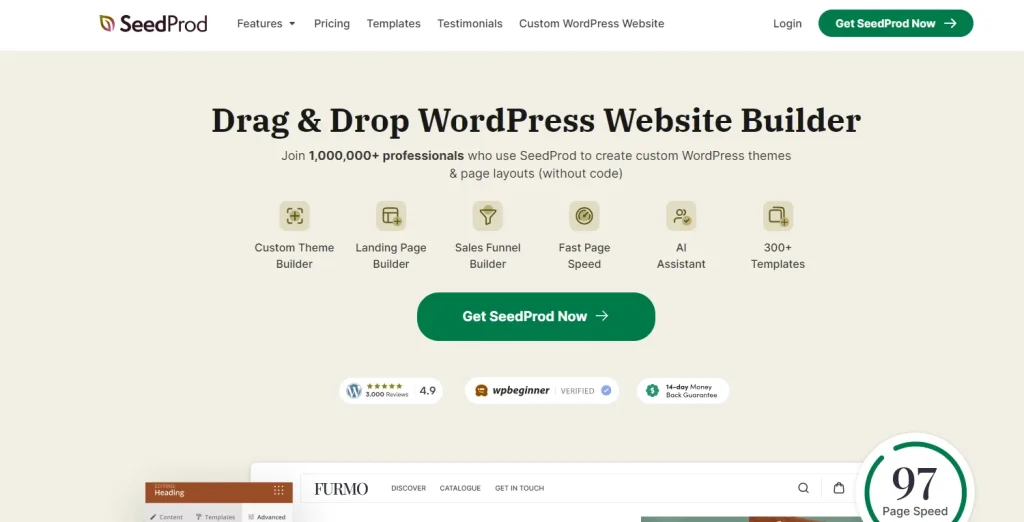The width and height of the screenshot is (1024, 522).
Task: Click the Landing Page Builder label
Action: point(391,256)
